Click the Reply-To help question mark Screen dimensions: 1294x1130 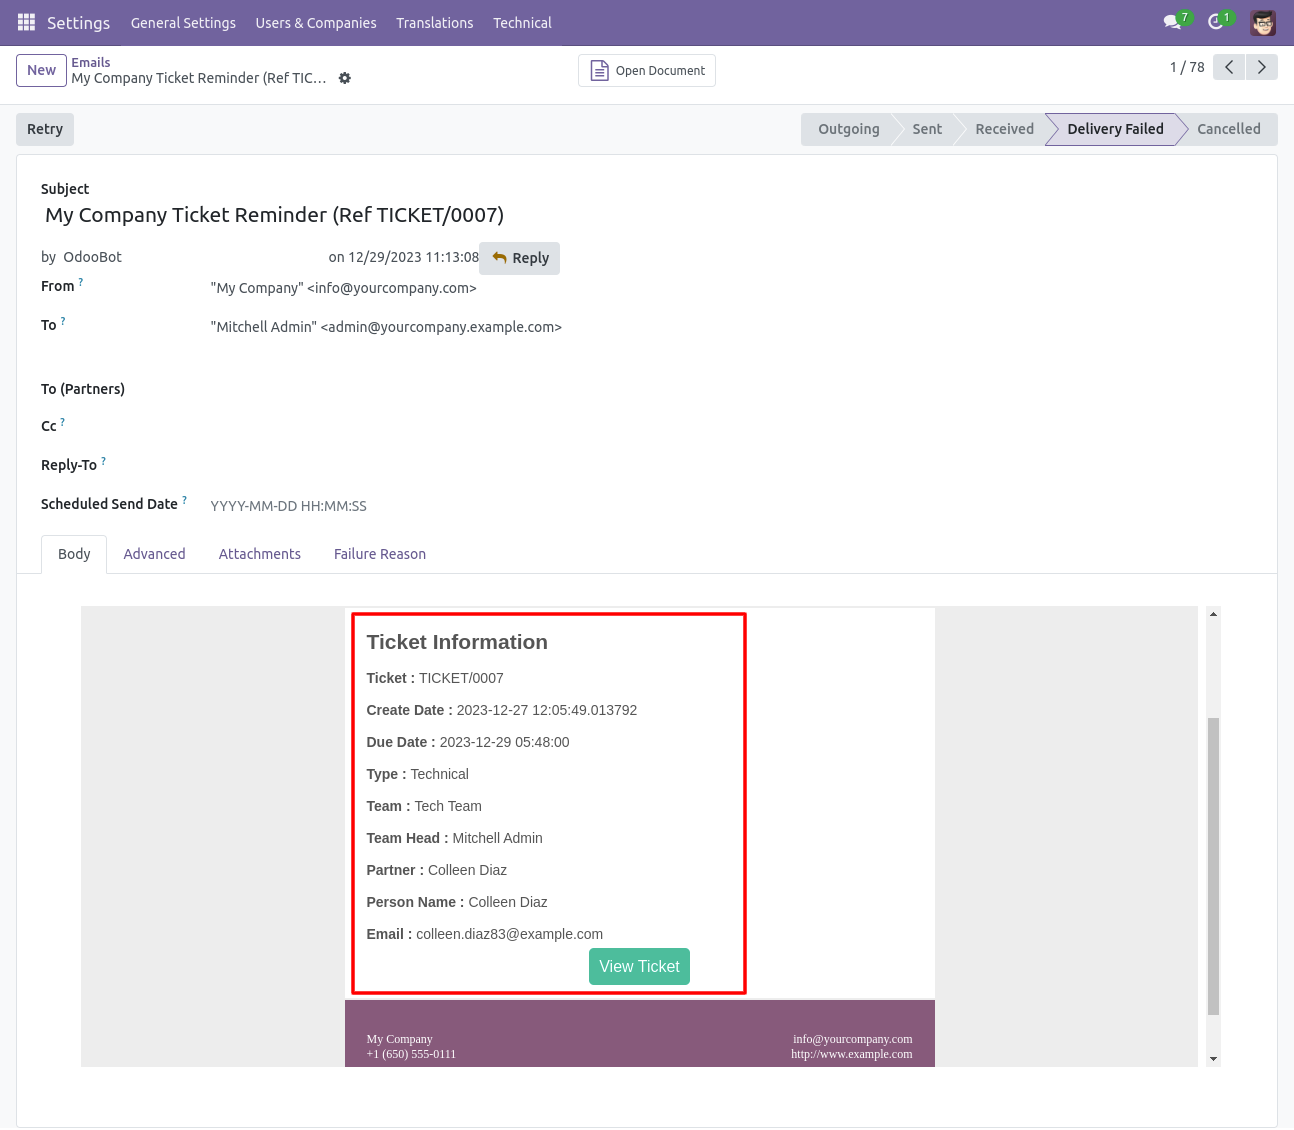point(103,461)
